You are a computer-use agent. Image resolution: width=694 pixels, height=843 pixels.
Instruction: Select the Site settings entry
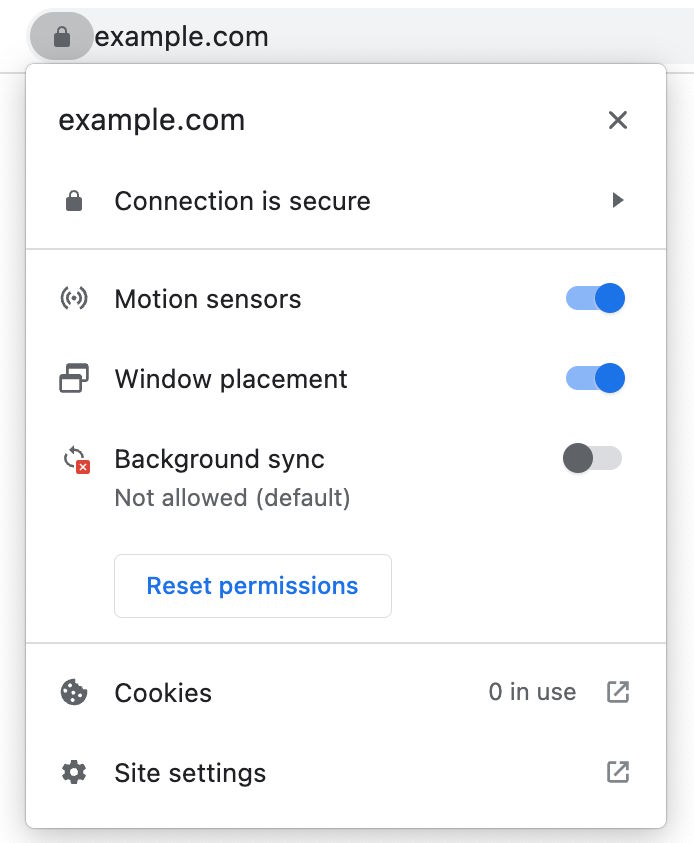click(190, 773)
